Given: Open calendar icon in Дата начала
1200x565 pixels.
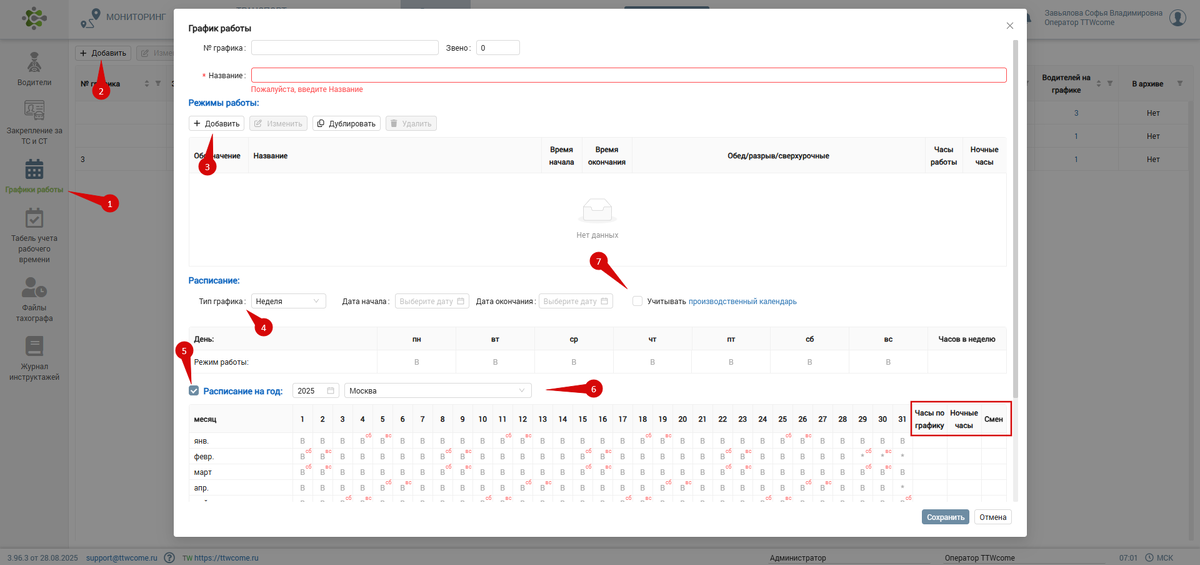Looking at the screenshot, I should (461, 301).
